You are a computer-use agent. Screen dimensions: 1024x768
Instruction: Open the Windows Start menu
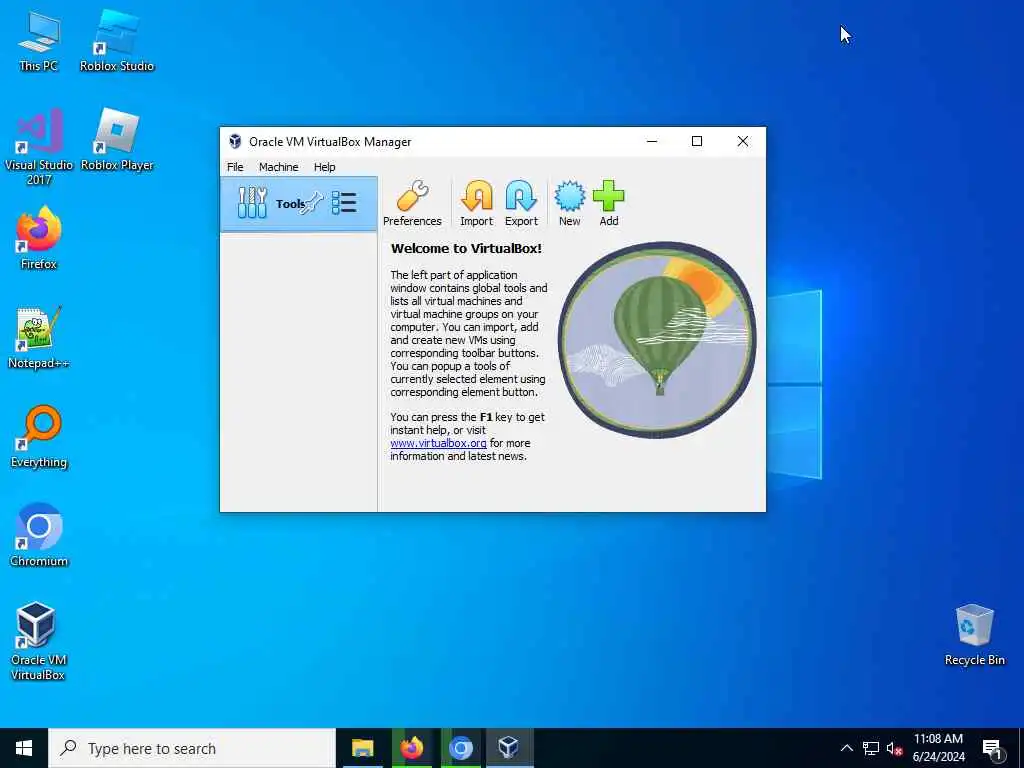coord(24,748)
